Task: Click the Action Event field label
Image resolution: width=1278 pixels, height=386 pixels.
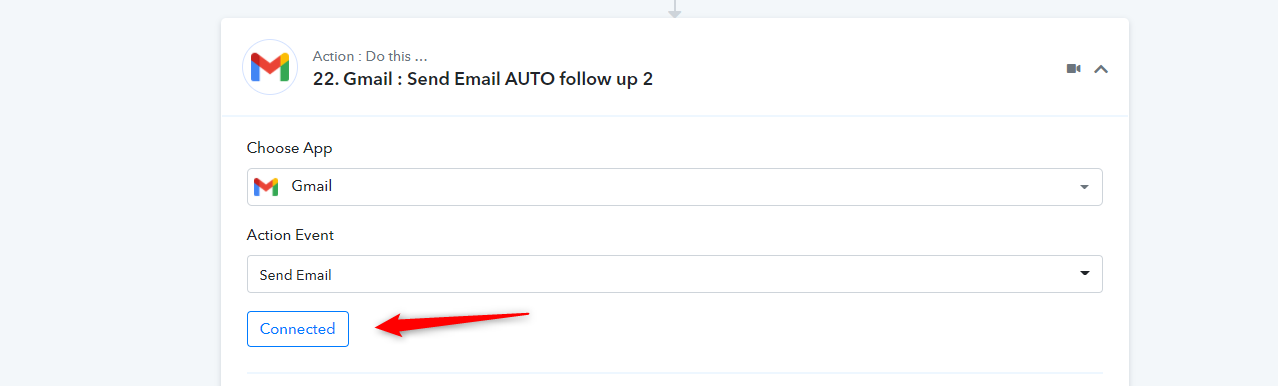Action: (x=290, y=235)
